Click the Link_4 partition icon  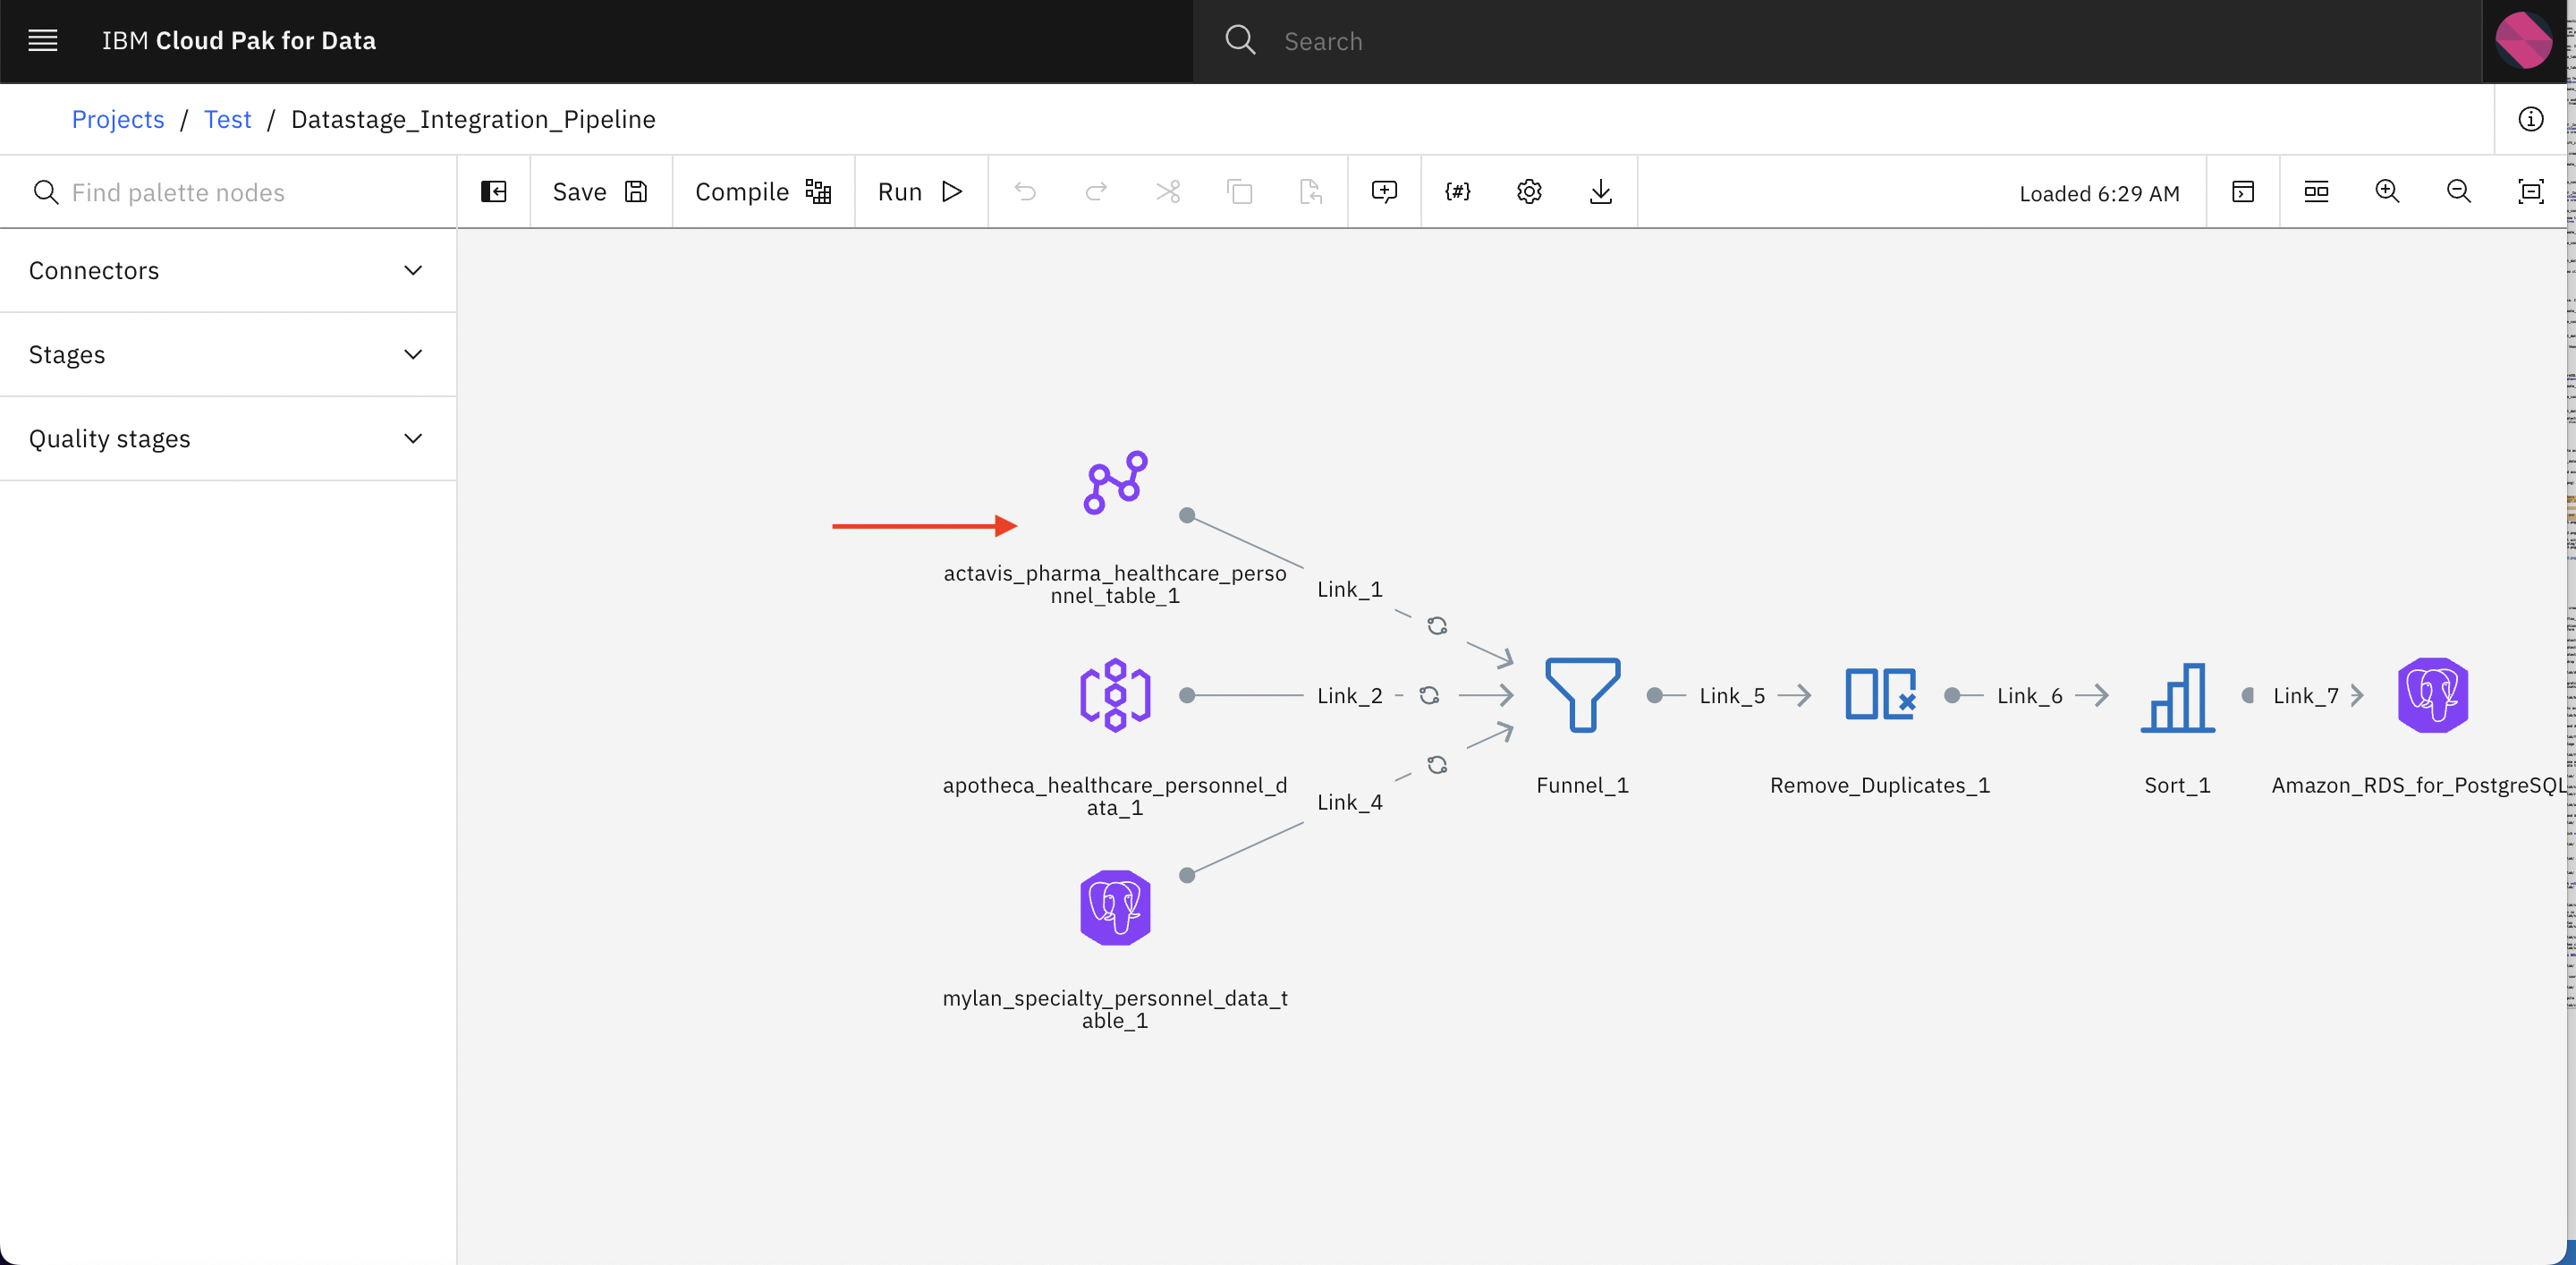pos(1437,765)
